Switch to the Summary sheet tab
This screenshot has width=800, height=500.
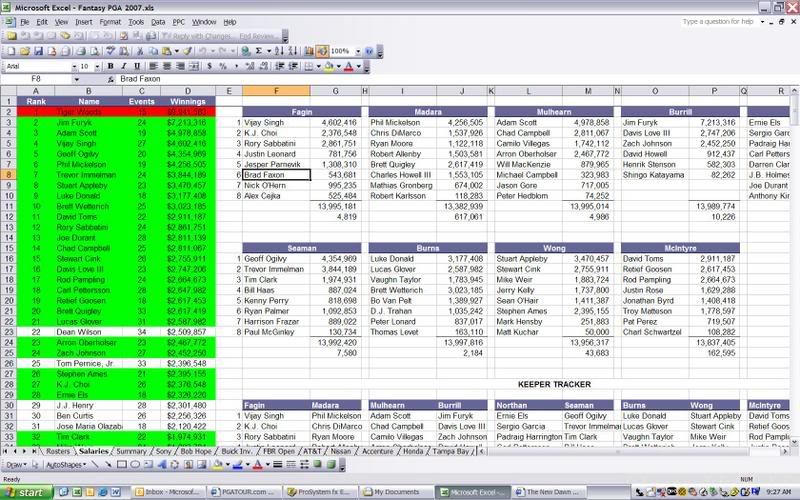point(131,451)
